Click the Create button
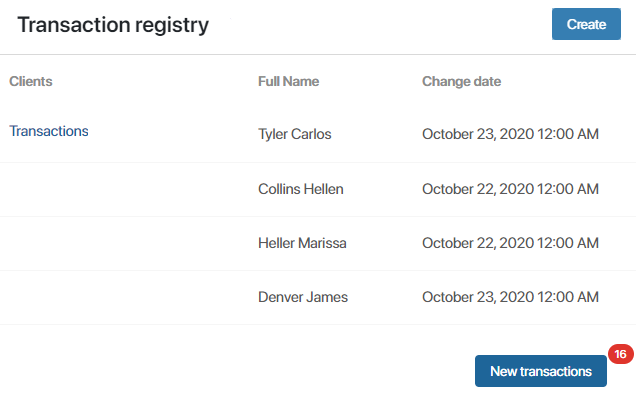Viewport: 636px width, 399px height. point(586,24)
